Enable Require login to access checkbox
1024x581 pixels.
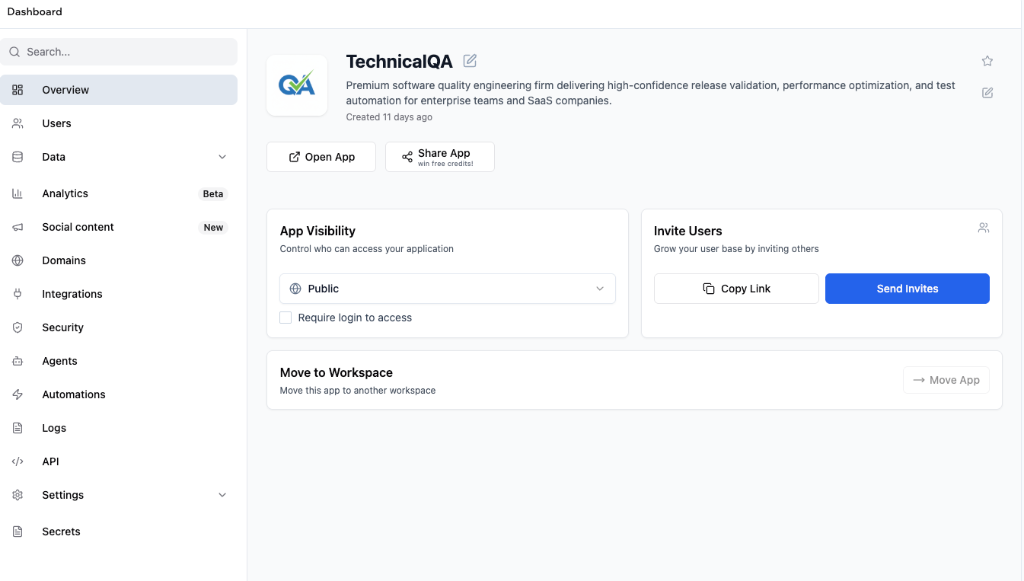pos(286,318)
